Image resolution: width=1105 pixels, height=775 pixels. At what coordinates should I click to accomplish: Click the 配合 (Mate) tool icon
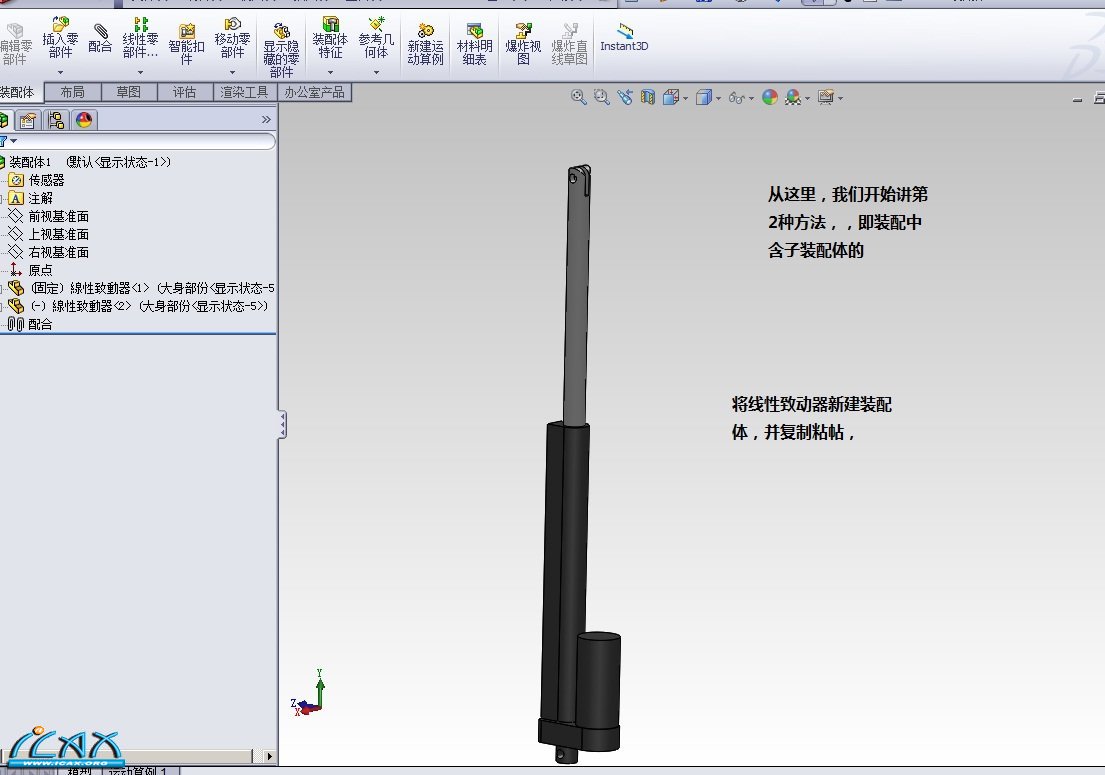[100, 38]
